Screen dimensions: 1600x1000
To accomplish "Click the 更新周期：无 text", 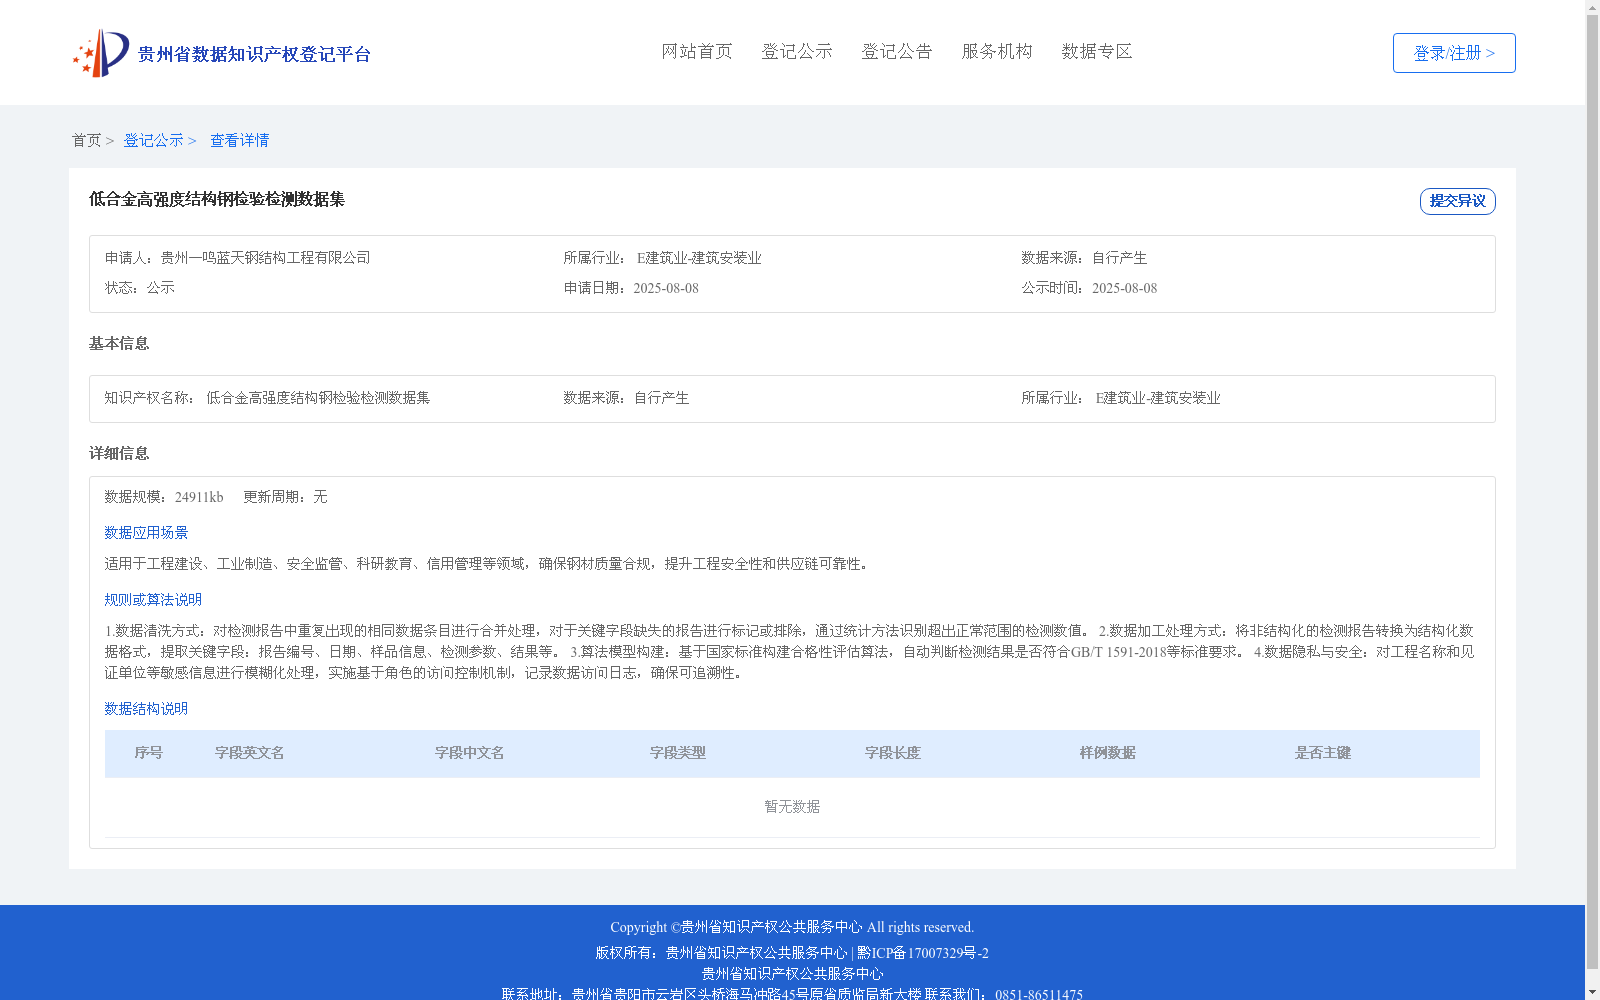I will 285,497.
